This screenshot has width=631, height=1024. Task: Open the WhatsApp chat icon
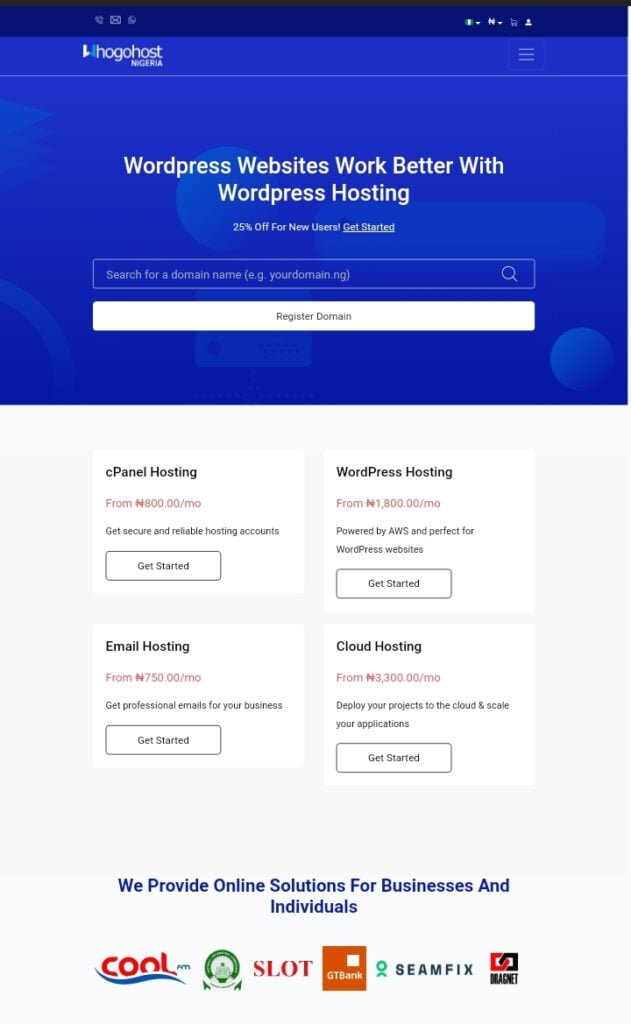pyautogui.click(x=132, y=20)
